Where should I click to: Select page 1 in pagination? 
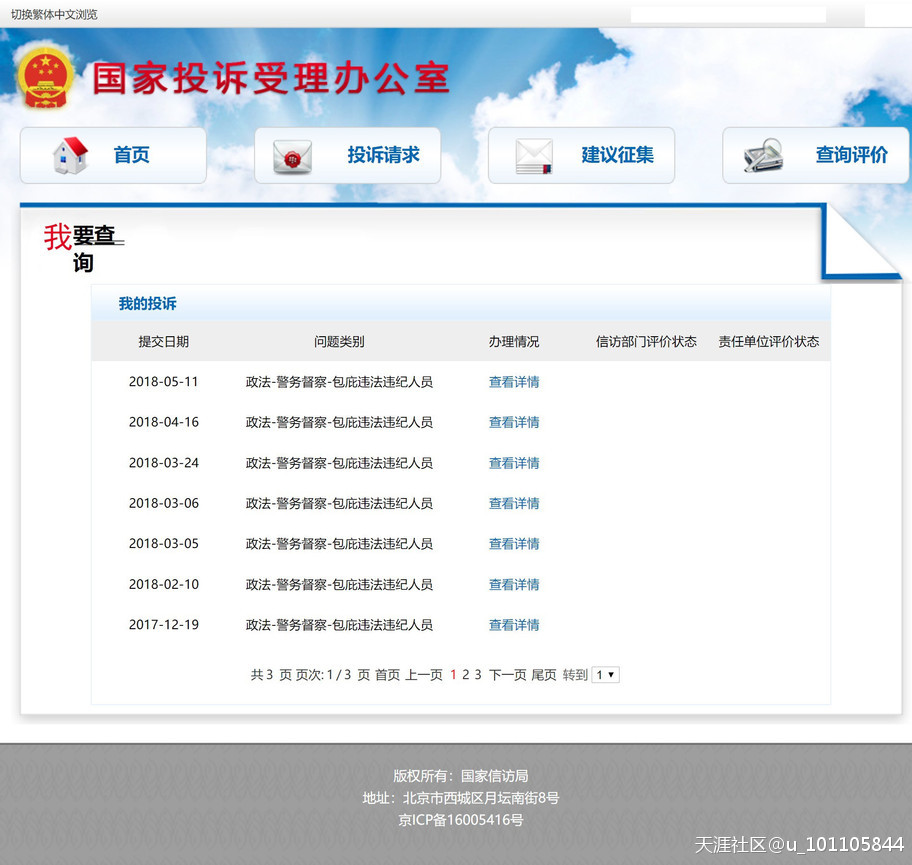coord(453,674)
